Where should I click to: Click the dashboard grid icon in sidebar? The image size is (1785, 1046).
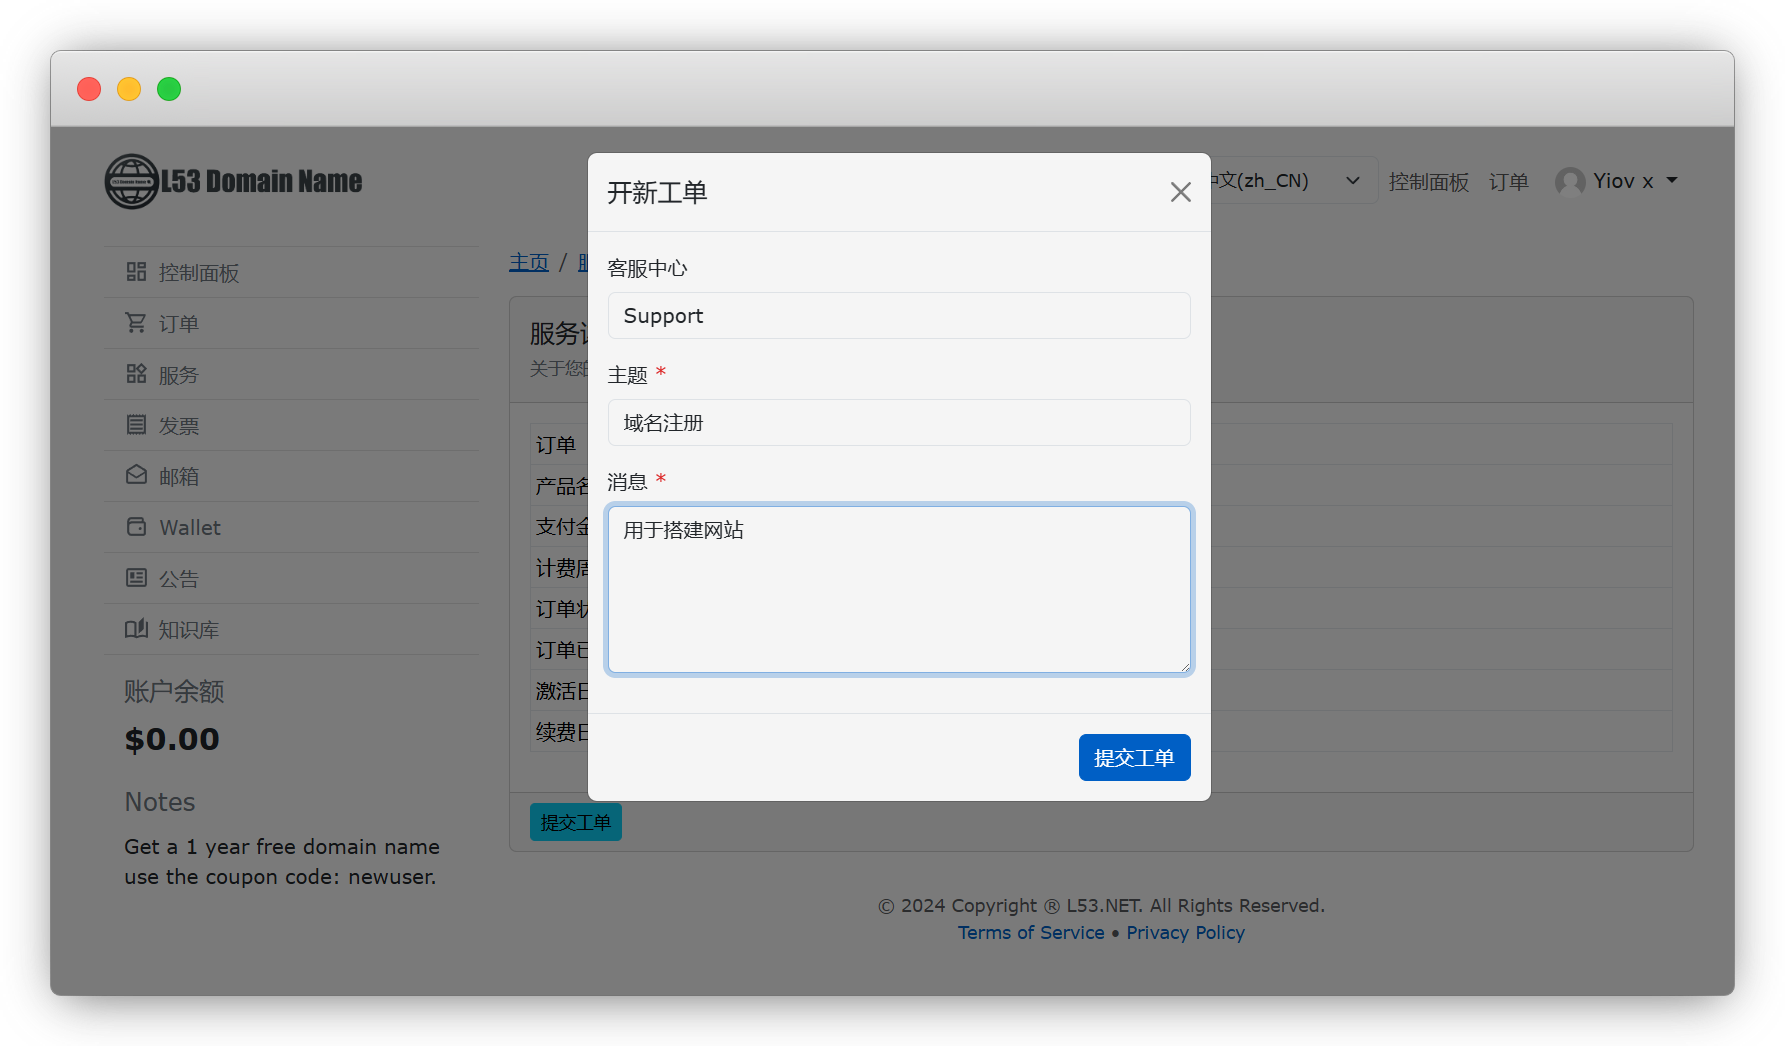[x=136, y=272]
